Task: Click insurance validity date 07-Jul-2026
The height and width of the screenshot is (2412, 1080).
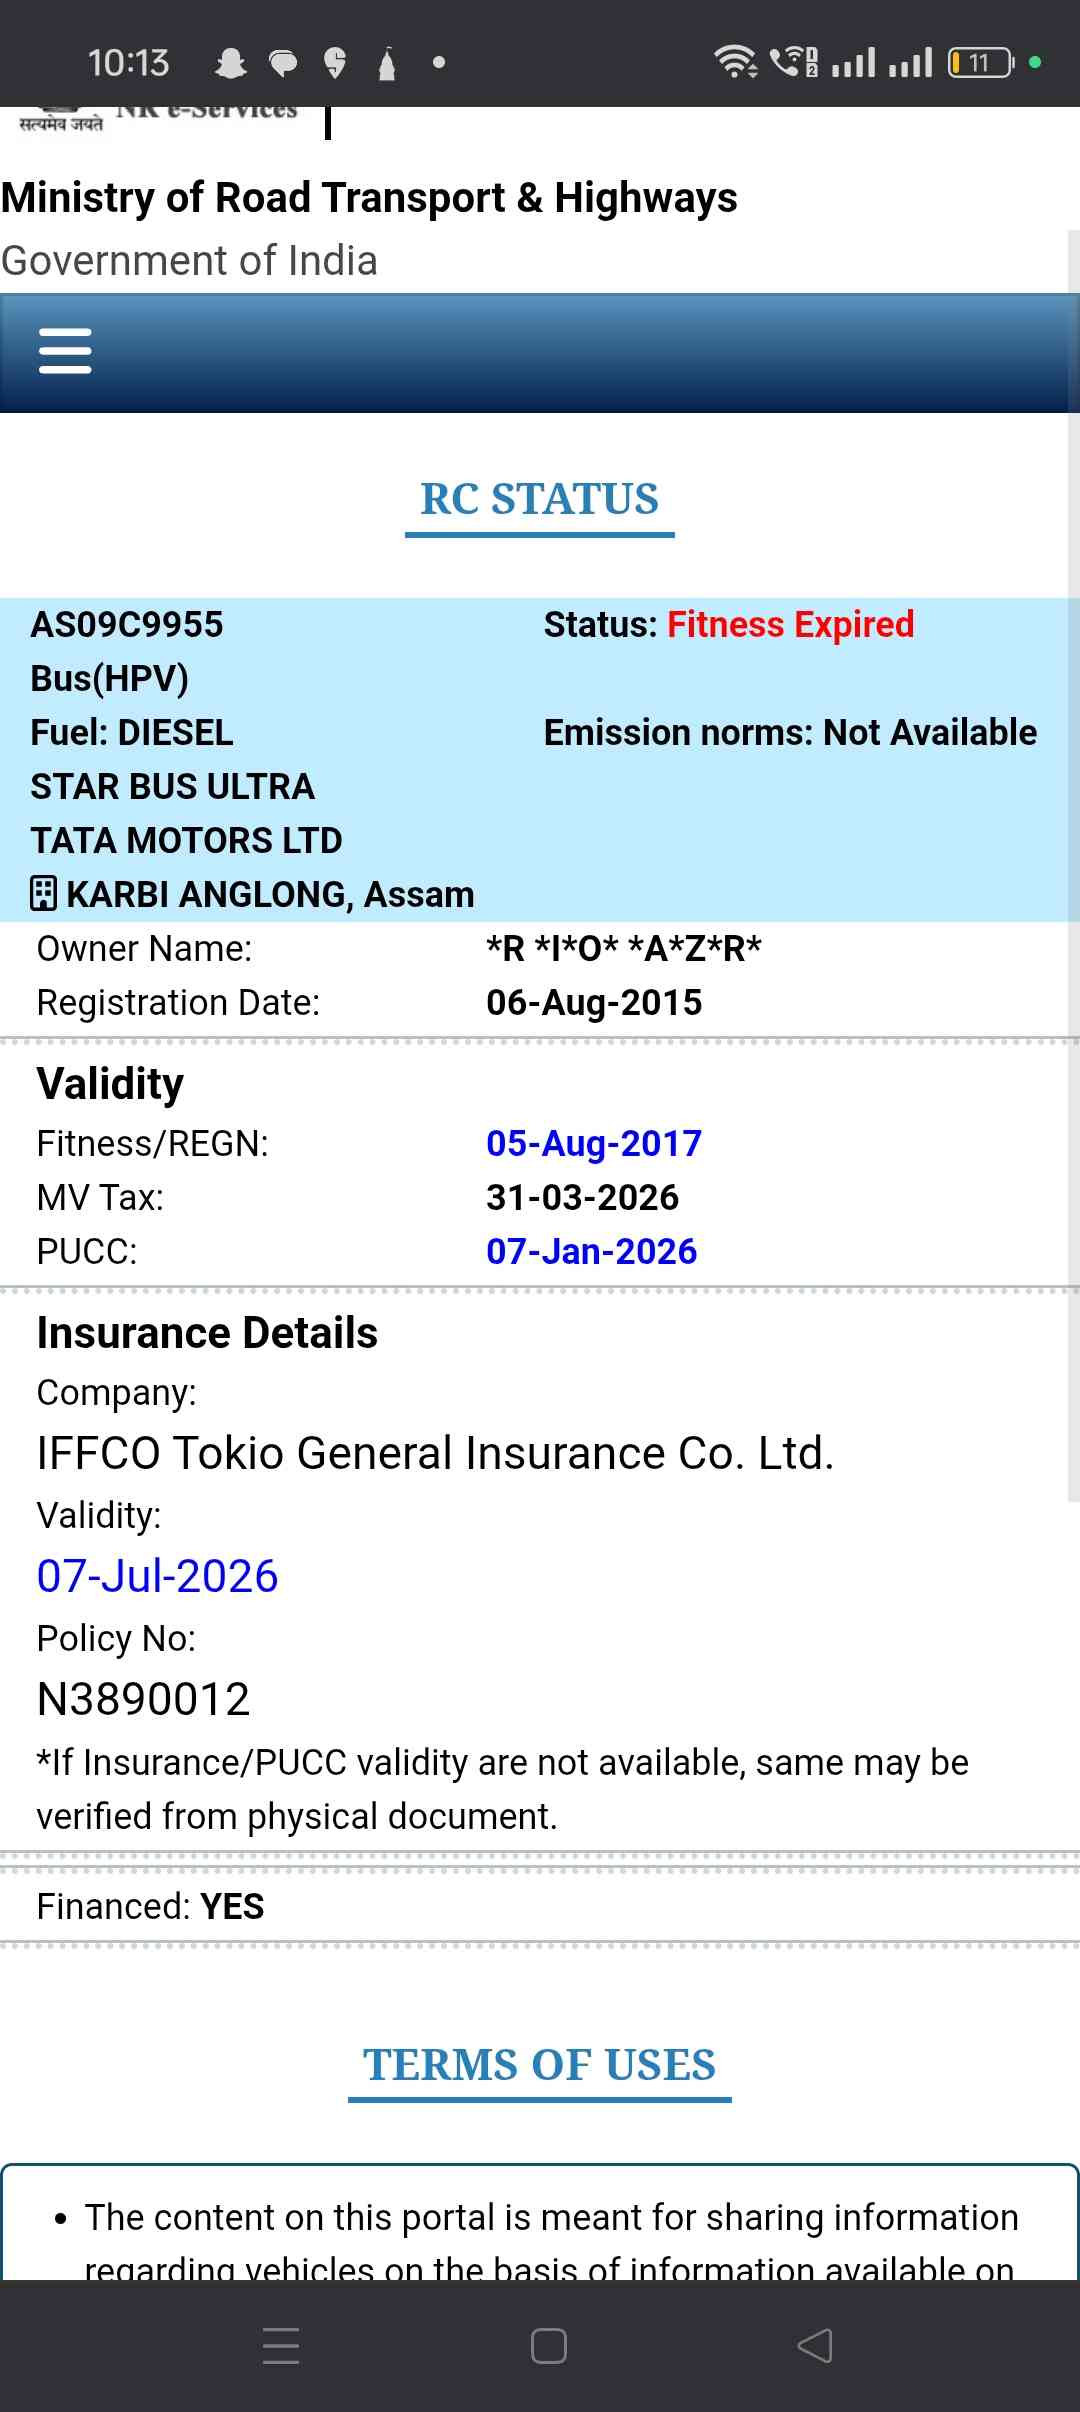Action: 157,1576
